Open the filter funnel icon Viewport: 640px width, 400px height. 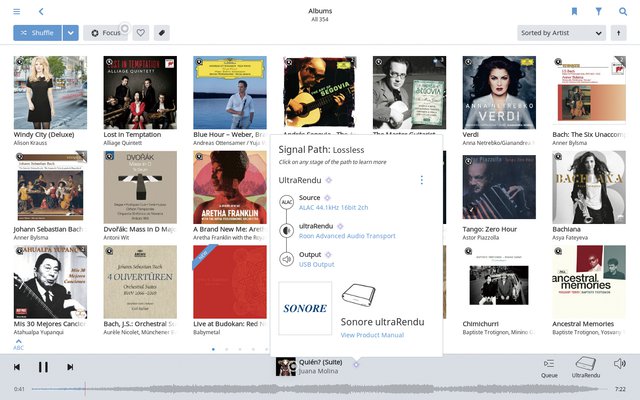[598, 11]
